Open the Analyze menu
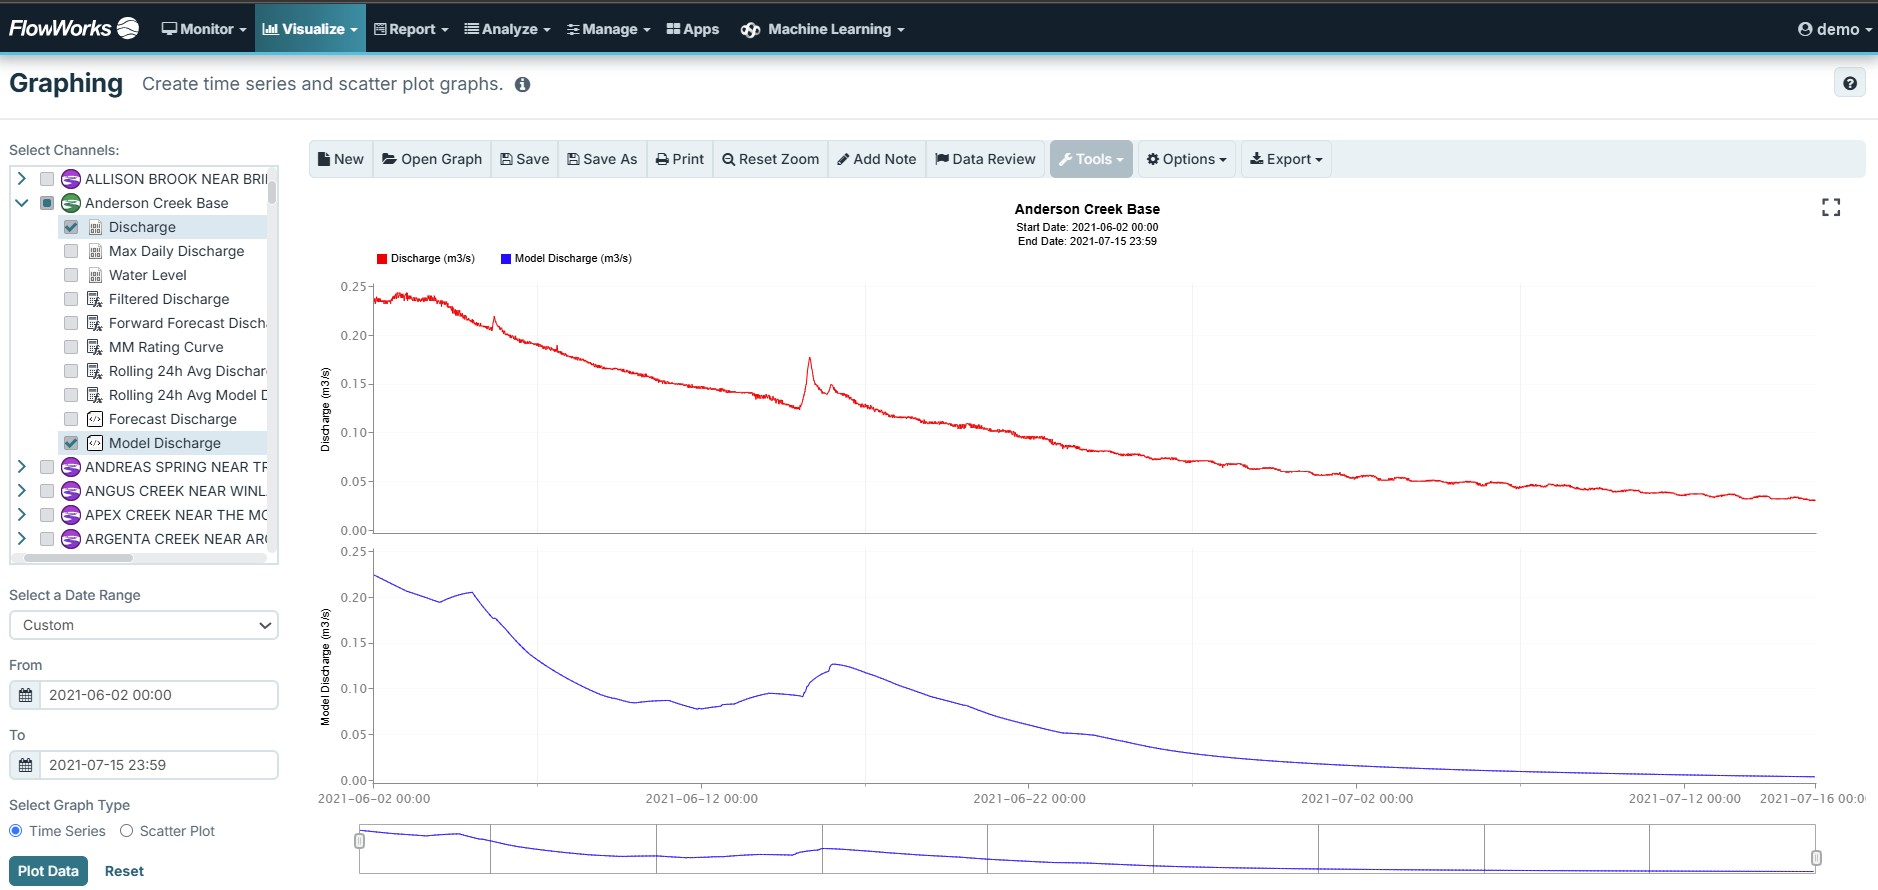 point(507,29)
